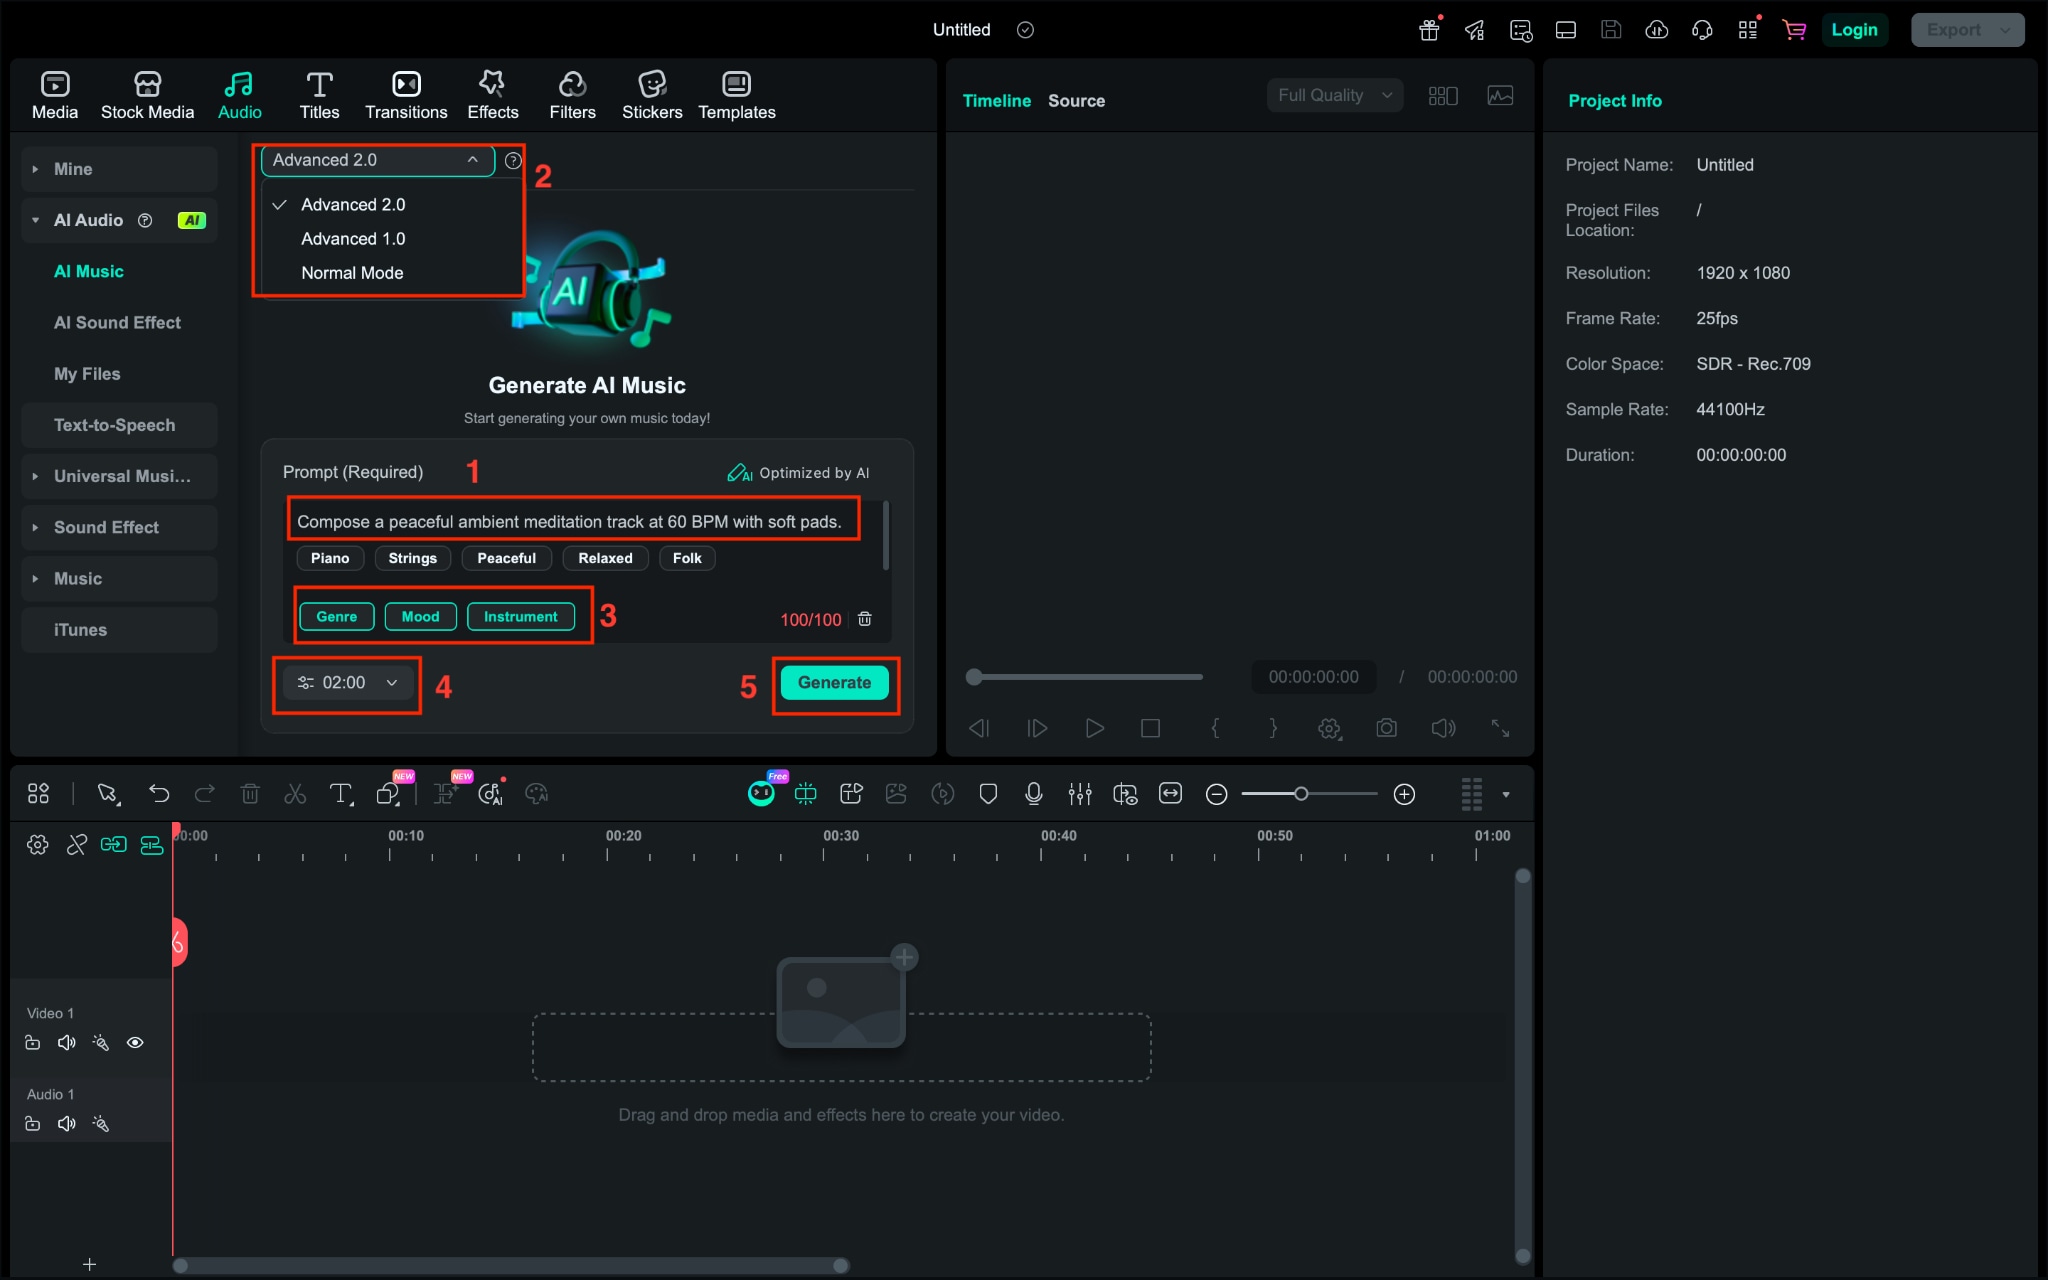Screen dimensions: 2048x1280
Task: Open the Transitions tab
Action: coord(406,96)
